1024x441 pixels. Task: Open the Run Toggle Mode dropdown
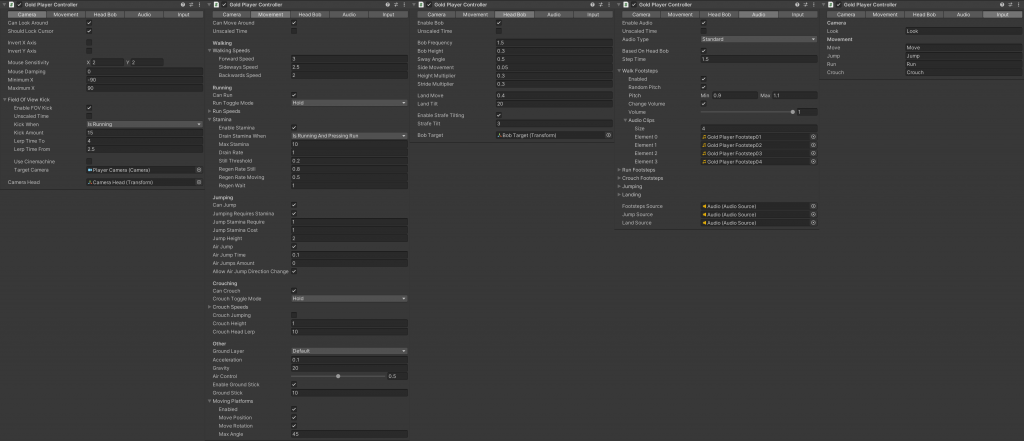pos(349,103)
